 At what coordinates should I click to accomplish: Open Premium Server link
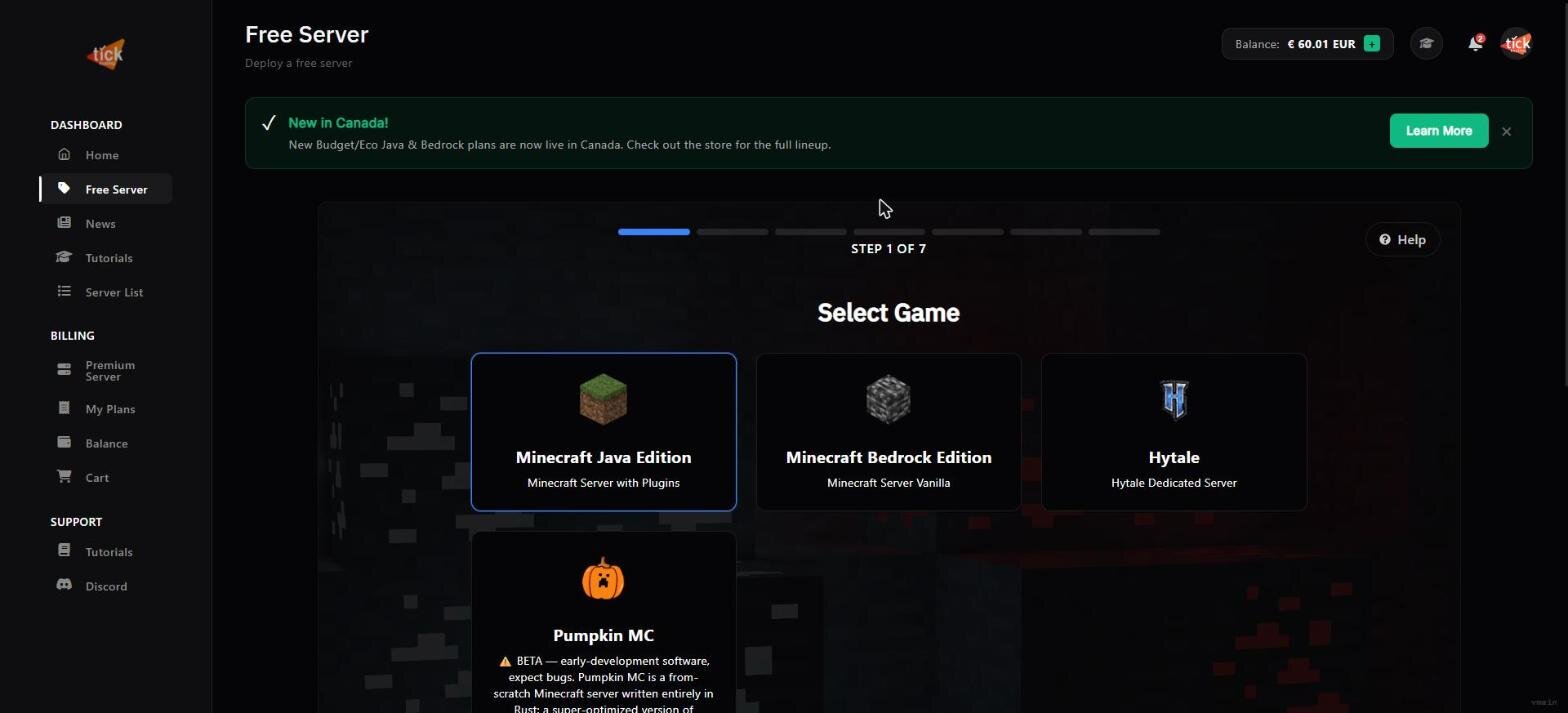click(105, 371)
